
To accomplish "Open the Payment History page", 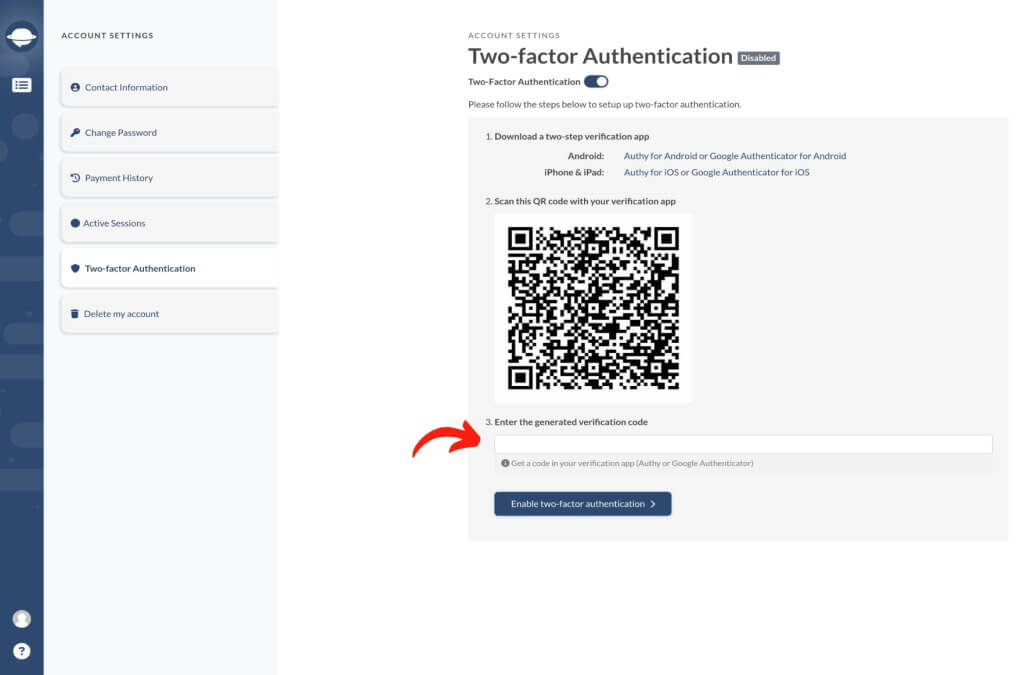I will 170,178.
